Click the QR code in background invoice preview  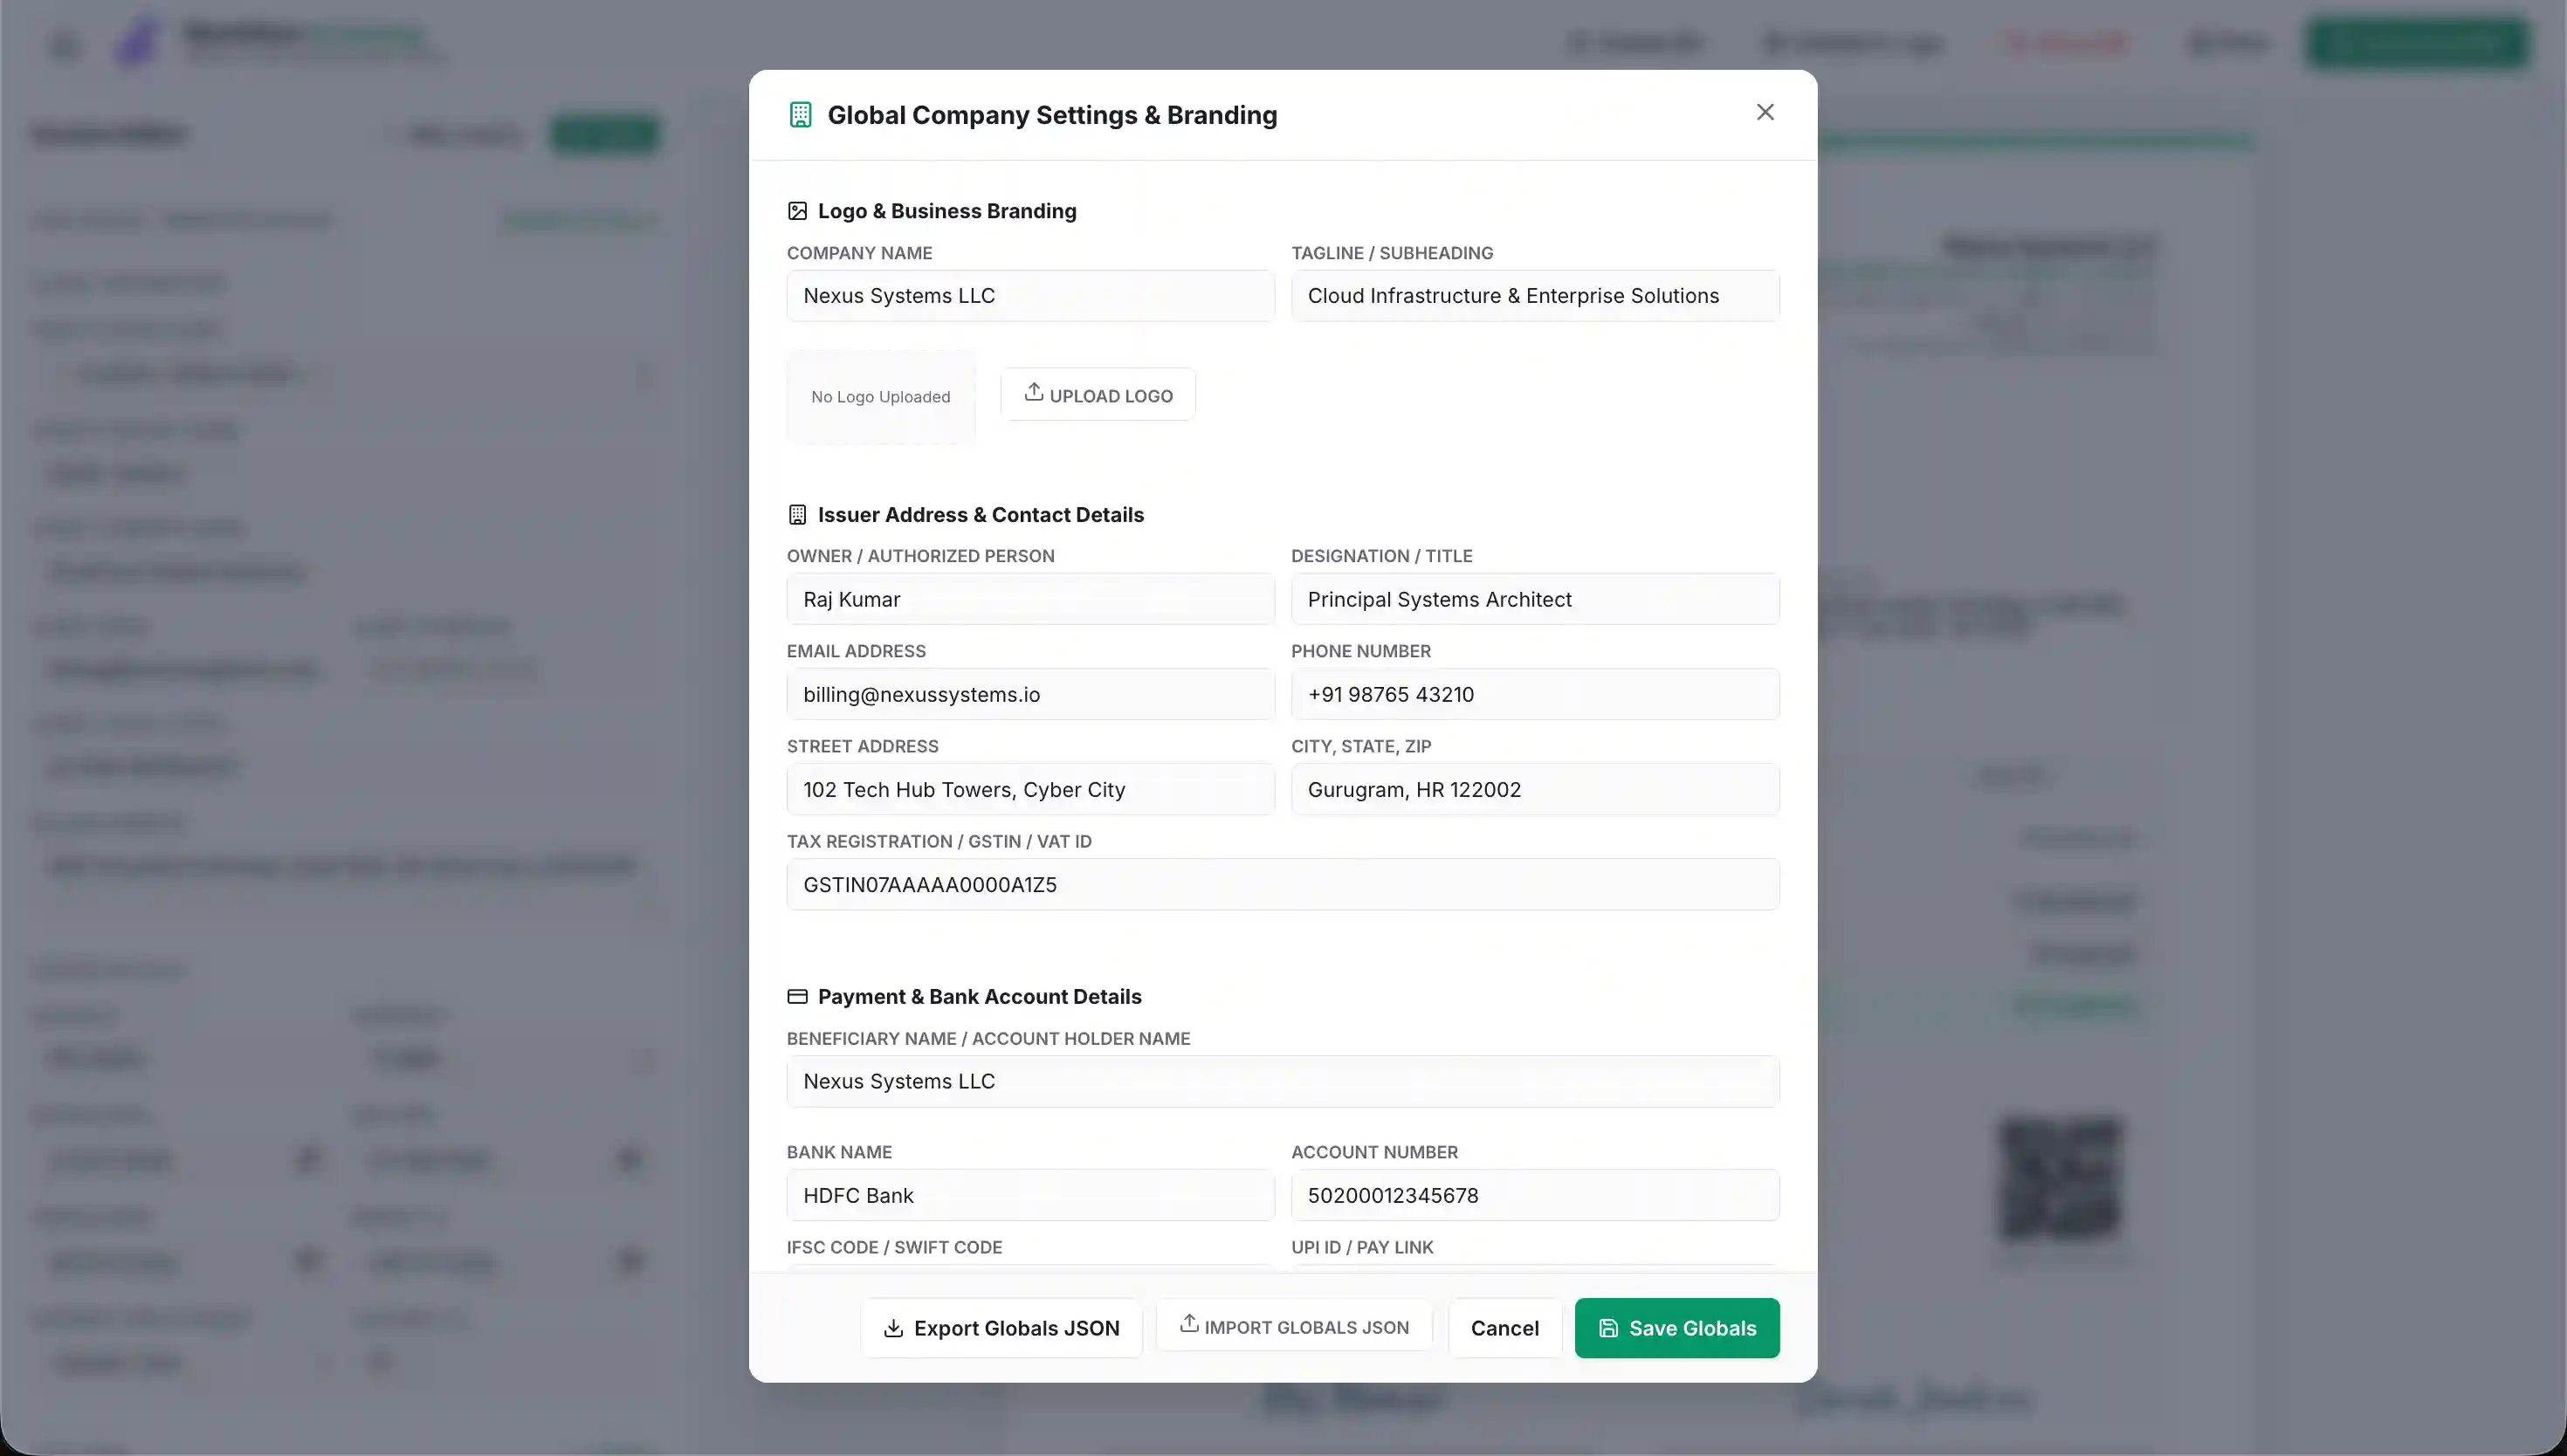(2059, 1179)
